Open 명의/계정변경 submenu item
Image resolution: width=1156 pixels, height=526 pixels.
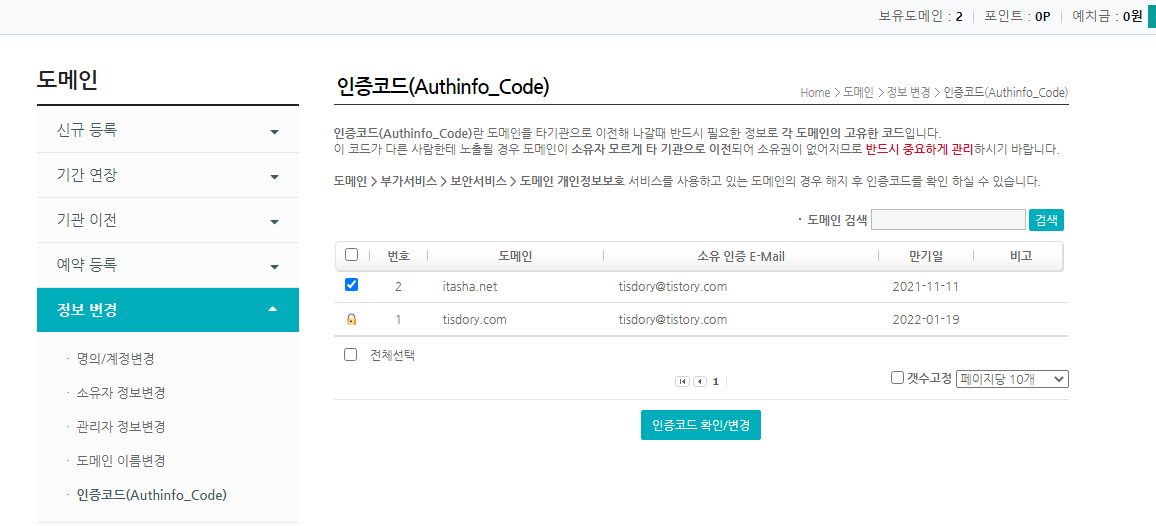115,359
